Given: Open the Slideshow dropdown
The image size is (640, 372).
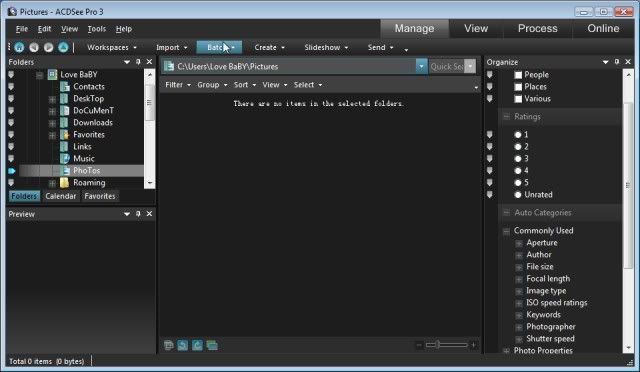Looking at the screenshot, I should tap(326, 47).
